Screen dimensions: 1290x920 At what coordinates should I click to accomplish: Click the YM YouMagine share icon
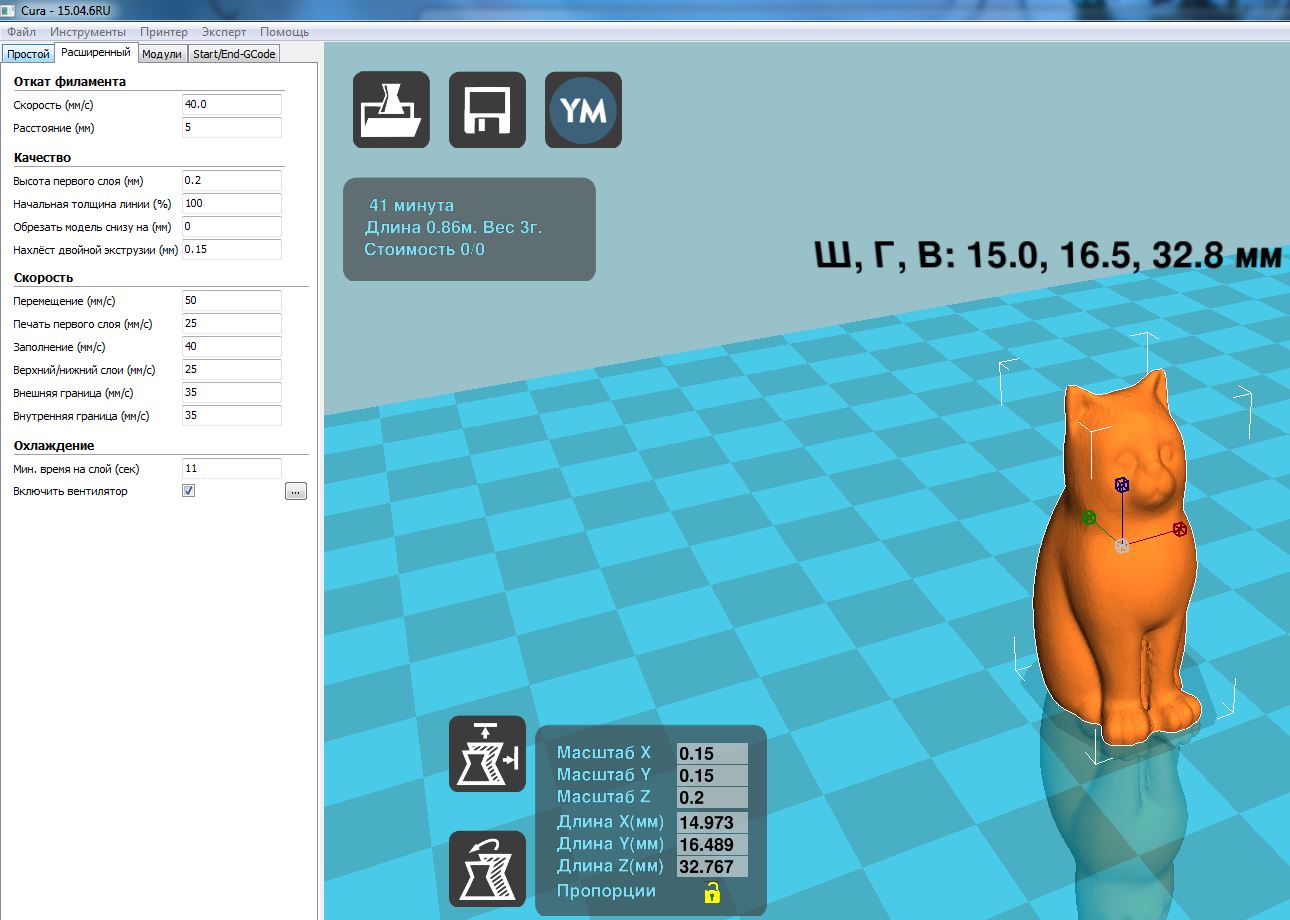(x=583, y=110)
